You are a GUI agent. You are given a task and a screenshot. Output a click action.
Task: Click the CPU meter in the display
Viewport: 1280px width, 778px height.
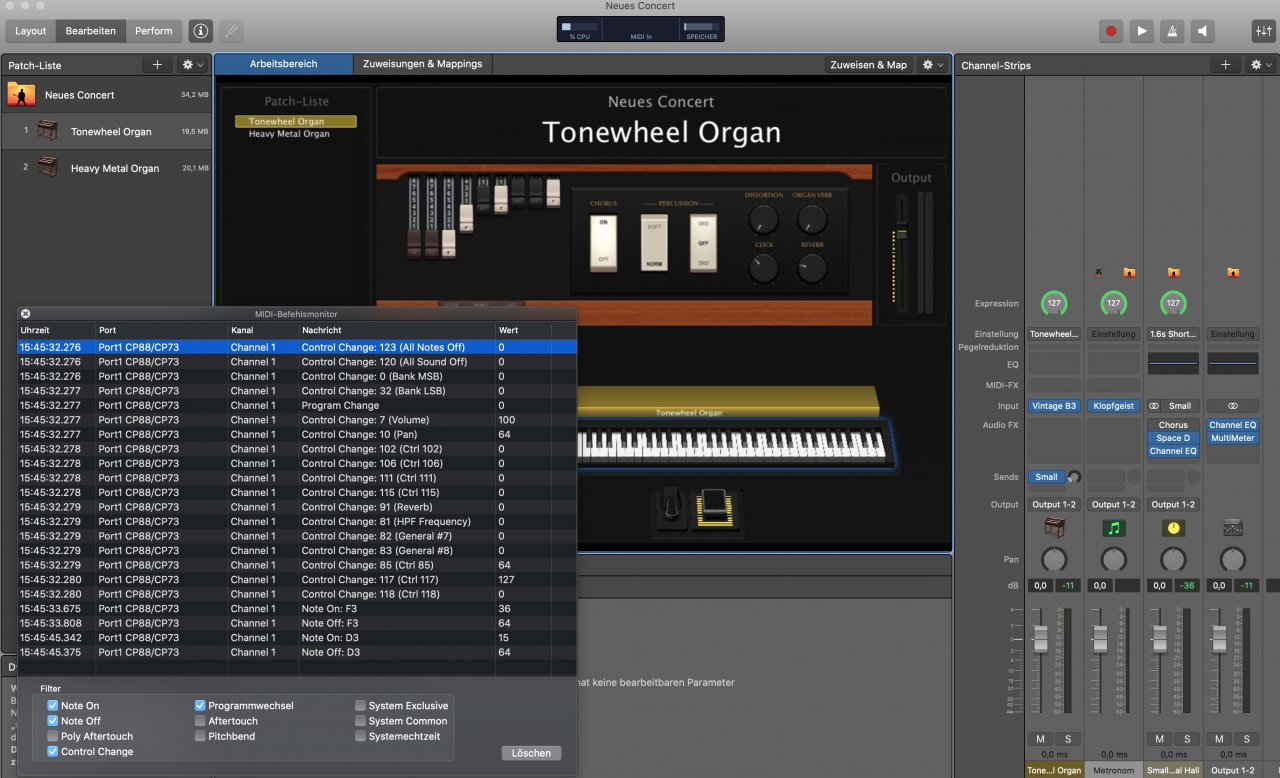coord(579,29)
